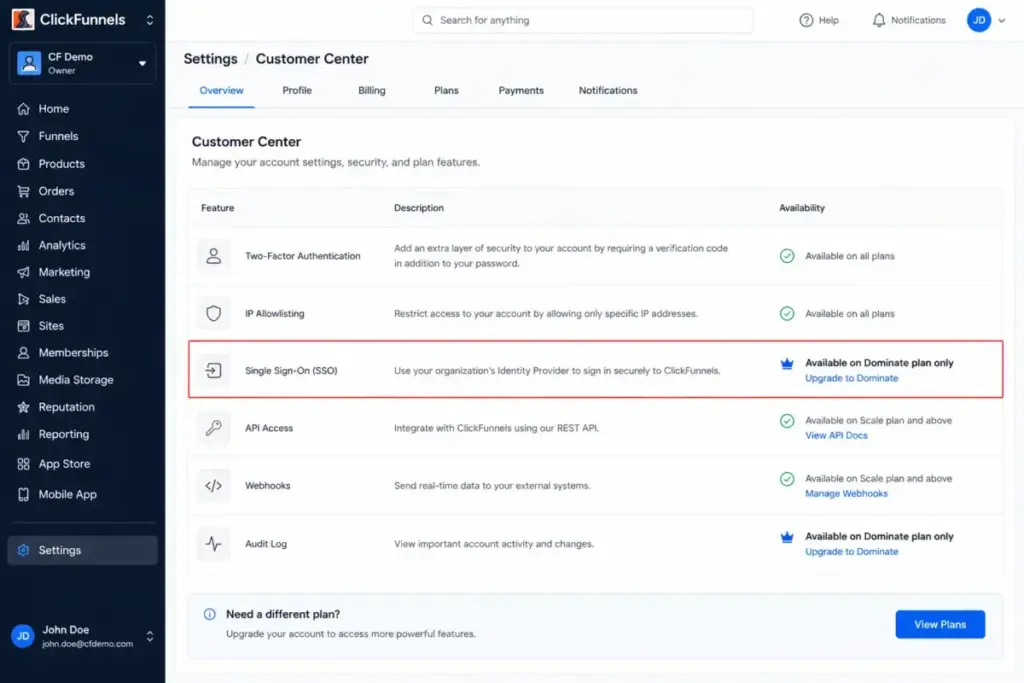
Task: Click the Reputation star icon
Action: point(24,407)
